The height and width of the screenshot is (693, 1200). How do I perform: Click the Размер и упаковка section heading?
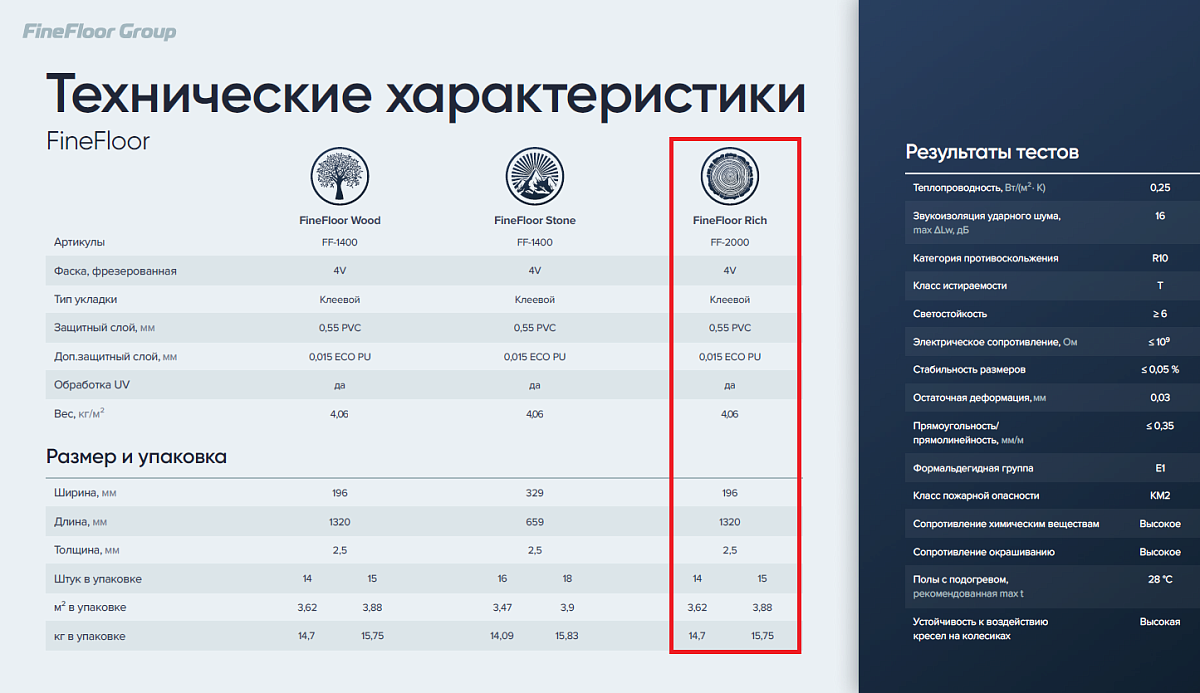click(136, 457)
